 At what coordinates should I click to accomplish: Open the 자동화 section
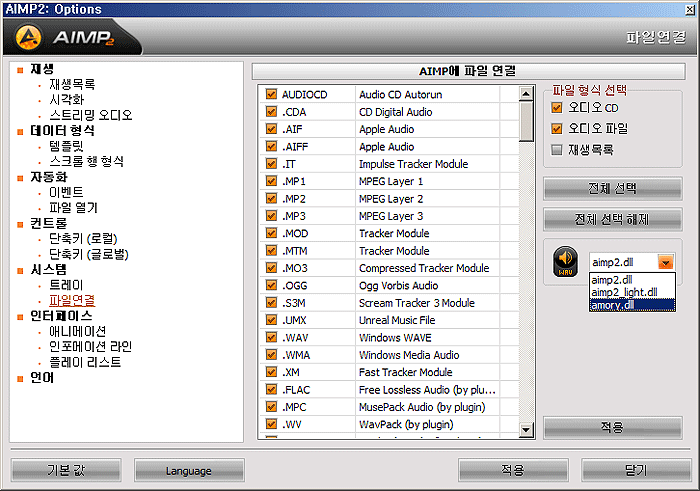[49, 177]
